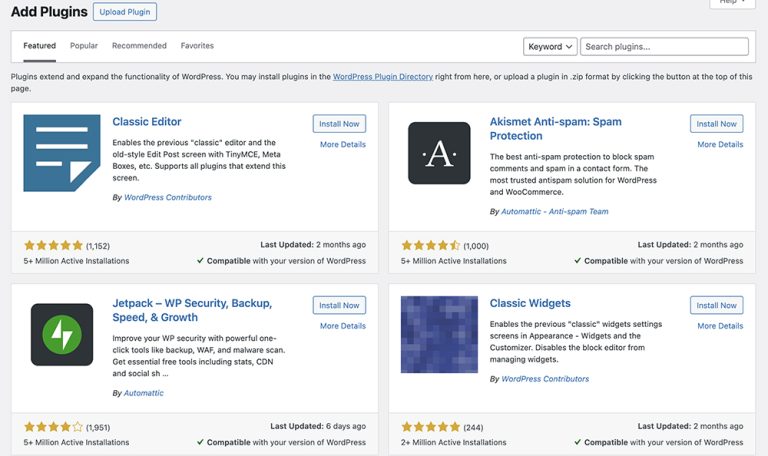Install the Classic Editor plugin
Screen dimensions: 768x456
[x=339, y=124]
